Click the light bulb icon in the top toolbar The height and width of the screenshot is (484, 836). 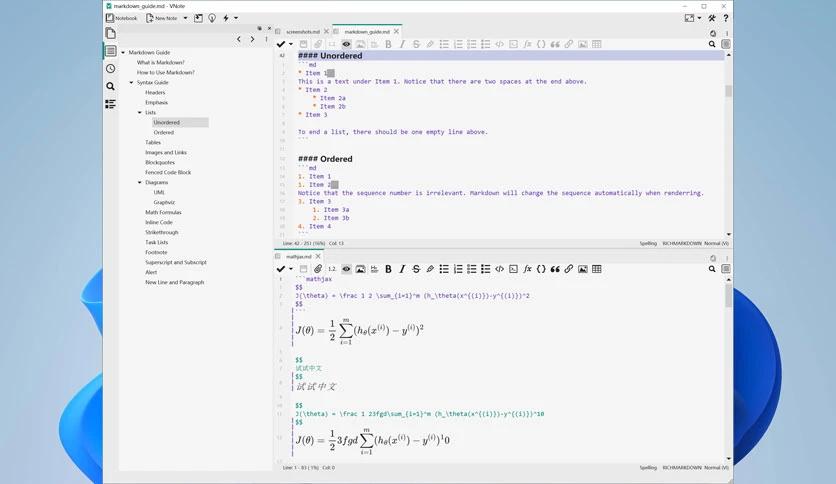pyautogui.click(x=212, y=18)
